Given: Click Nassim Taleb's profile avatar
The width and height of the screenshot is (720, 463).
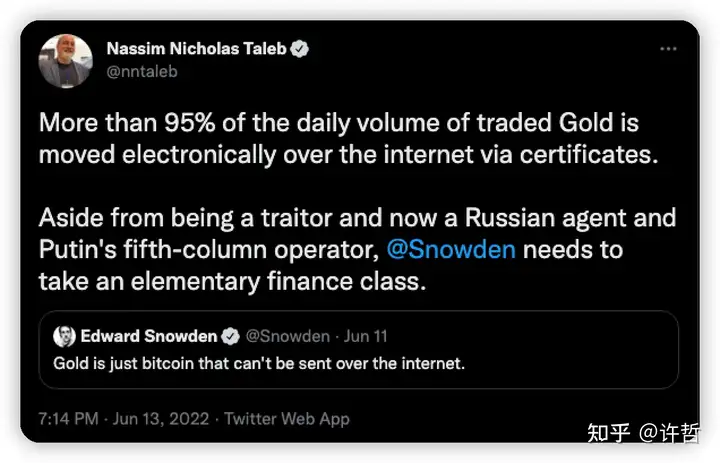Looking at the screenshot, I should click(x=65, y=60).
